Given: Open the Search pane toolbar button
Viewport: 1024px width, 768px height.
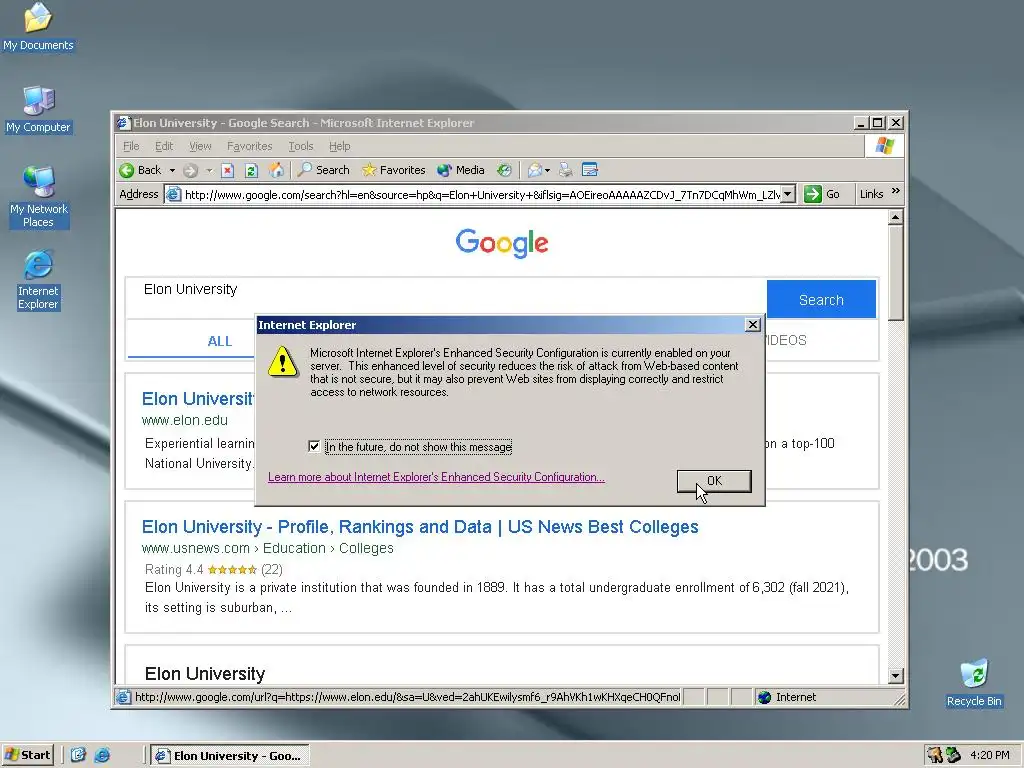Looking at the screenshot, I should pos(323,170).
